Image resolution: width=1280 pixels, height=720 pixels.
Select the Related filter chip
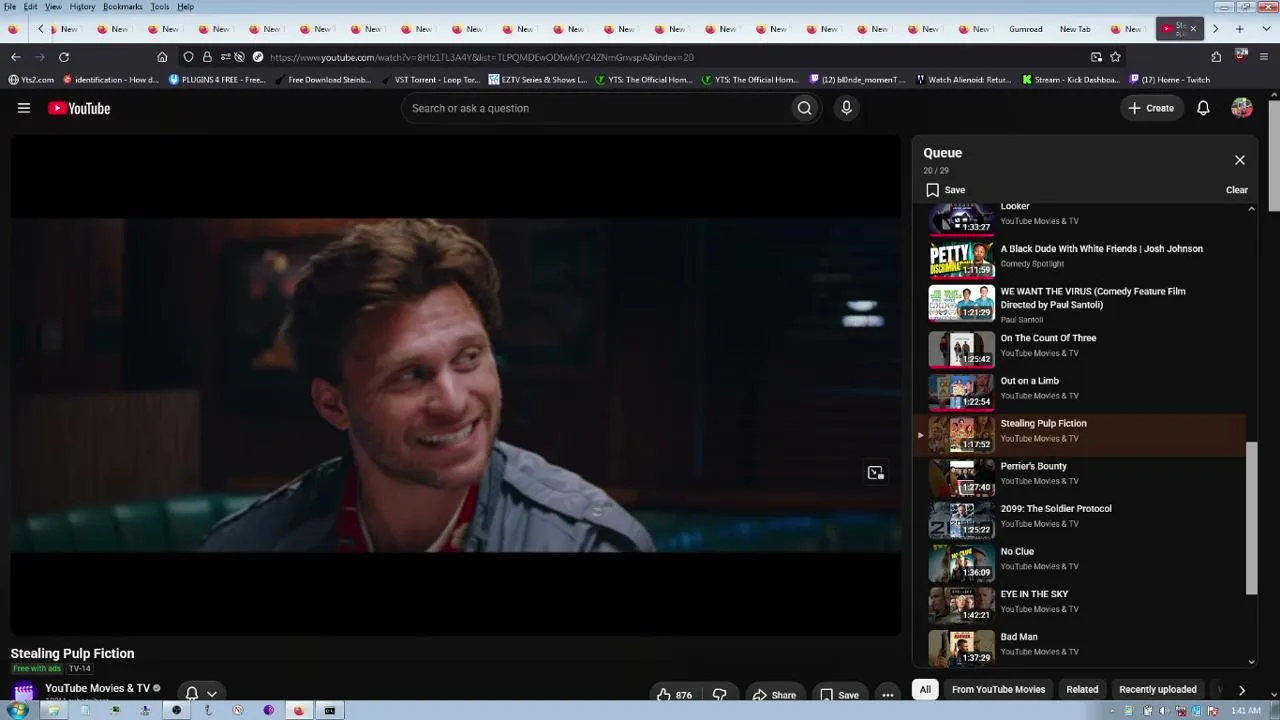coord(1082,689)
